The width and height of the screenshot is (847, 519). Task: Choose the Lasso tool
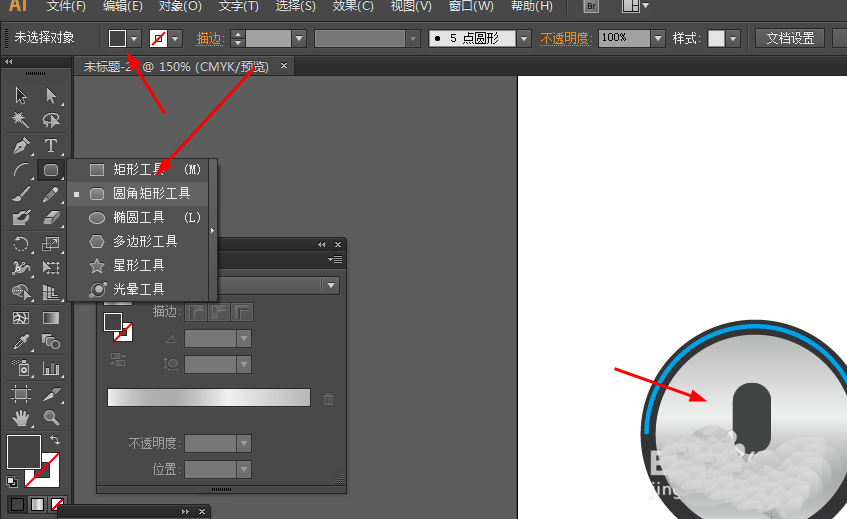pos(51,119)
